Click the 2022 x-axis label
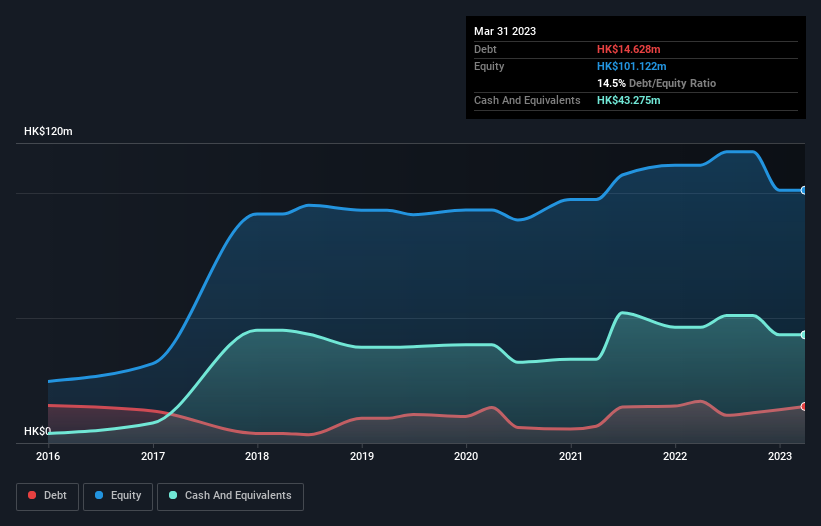Screen dimensions: 821x526 pyautogui.click(x=675, y=456)
